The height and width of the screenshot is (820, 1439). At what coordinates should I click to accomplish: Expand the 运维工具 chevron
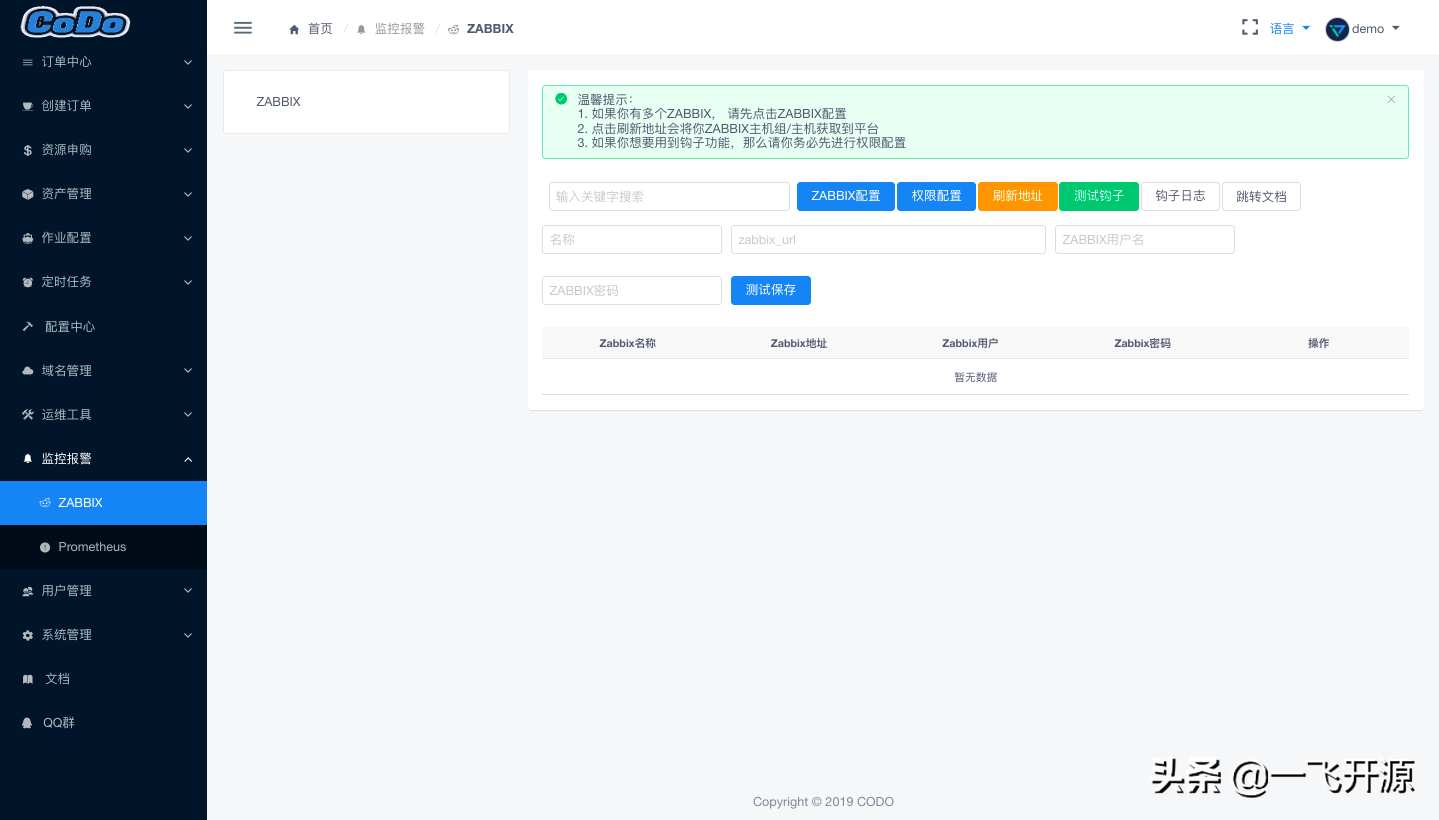click(188, 414)
